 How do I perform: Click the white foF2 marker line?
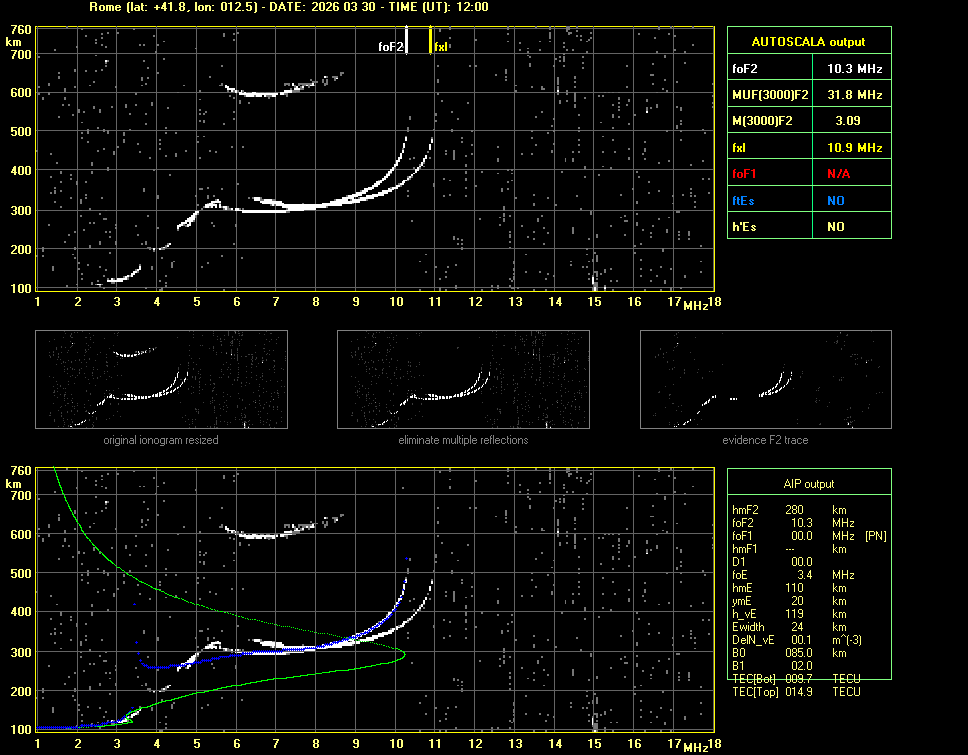[407, 40]
